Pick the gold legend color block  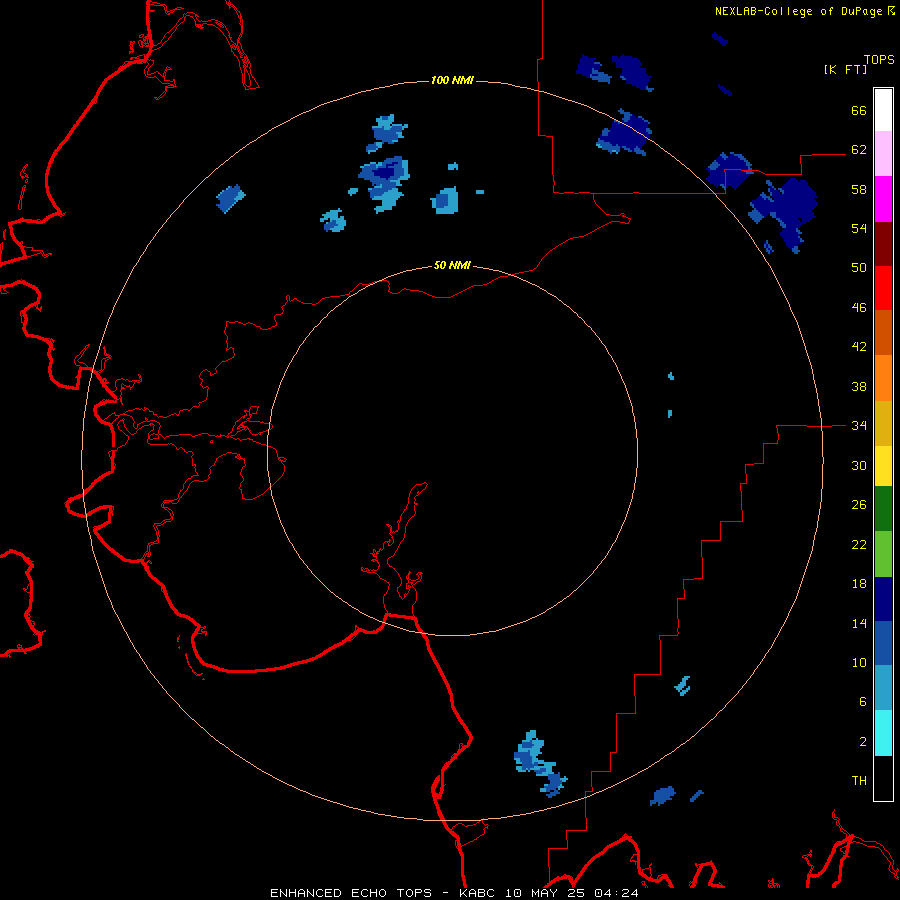pos(883,424)
